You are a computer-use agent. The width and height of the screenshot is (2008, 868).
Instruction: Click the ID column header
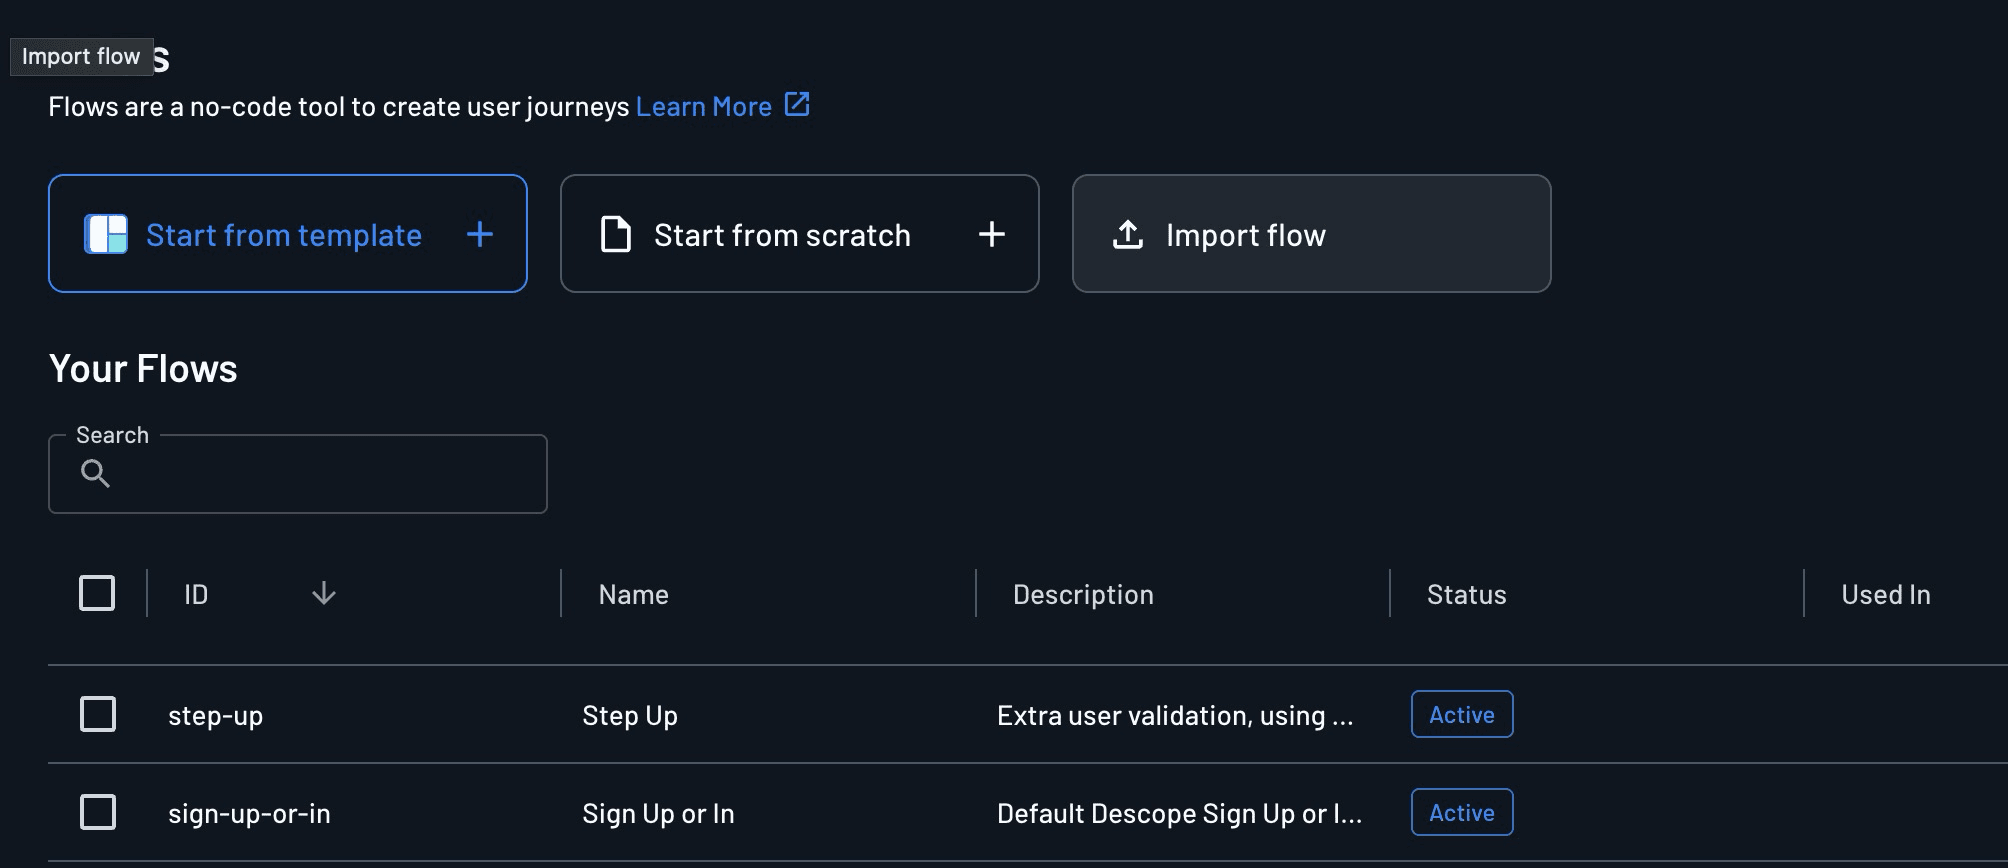[x=196, y=595]
